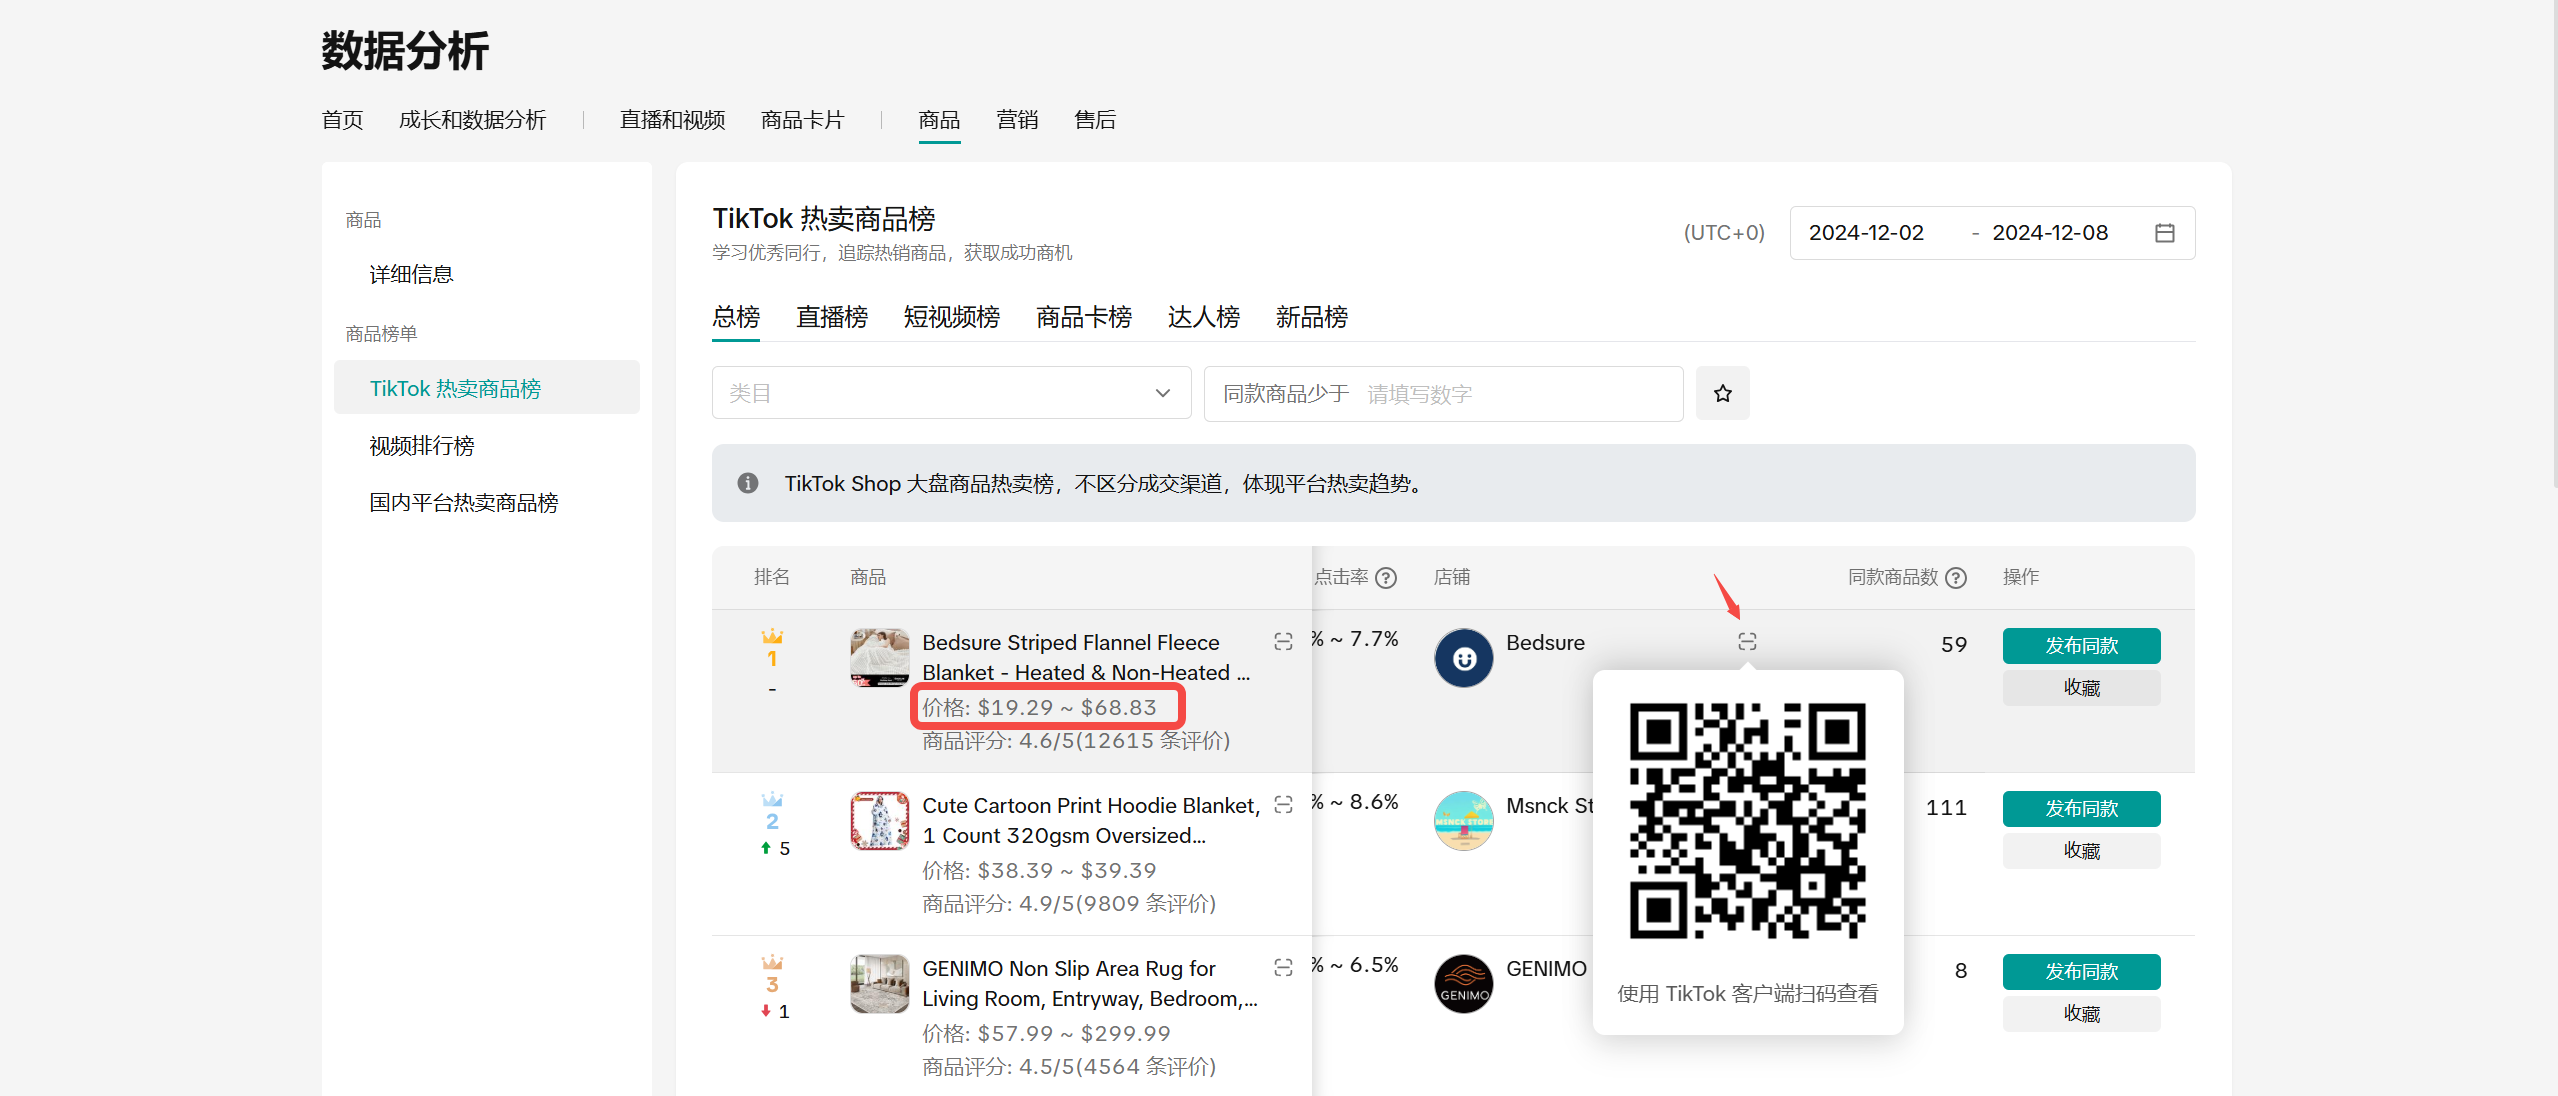Click the star favorites filter icon
The width and height of the screenshot is (2558, 1096).
point(1722,393)
